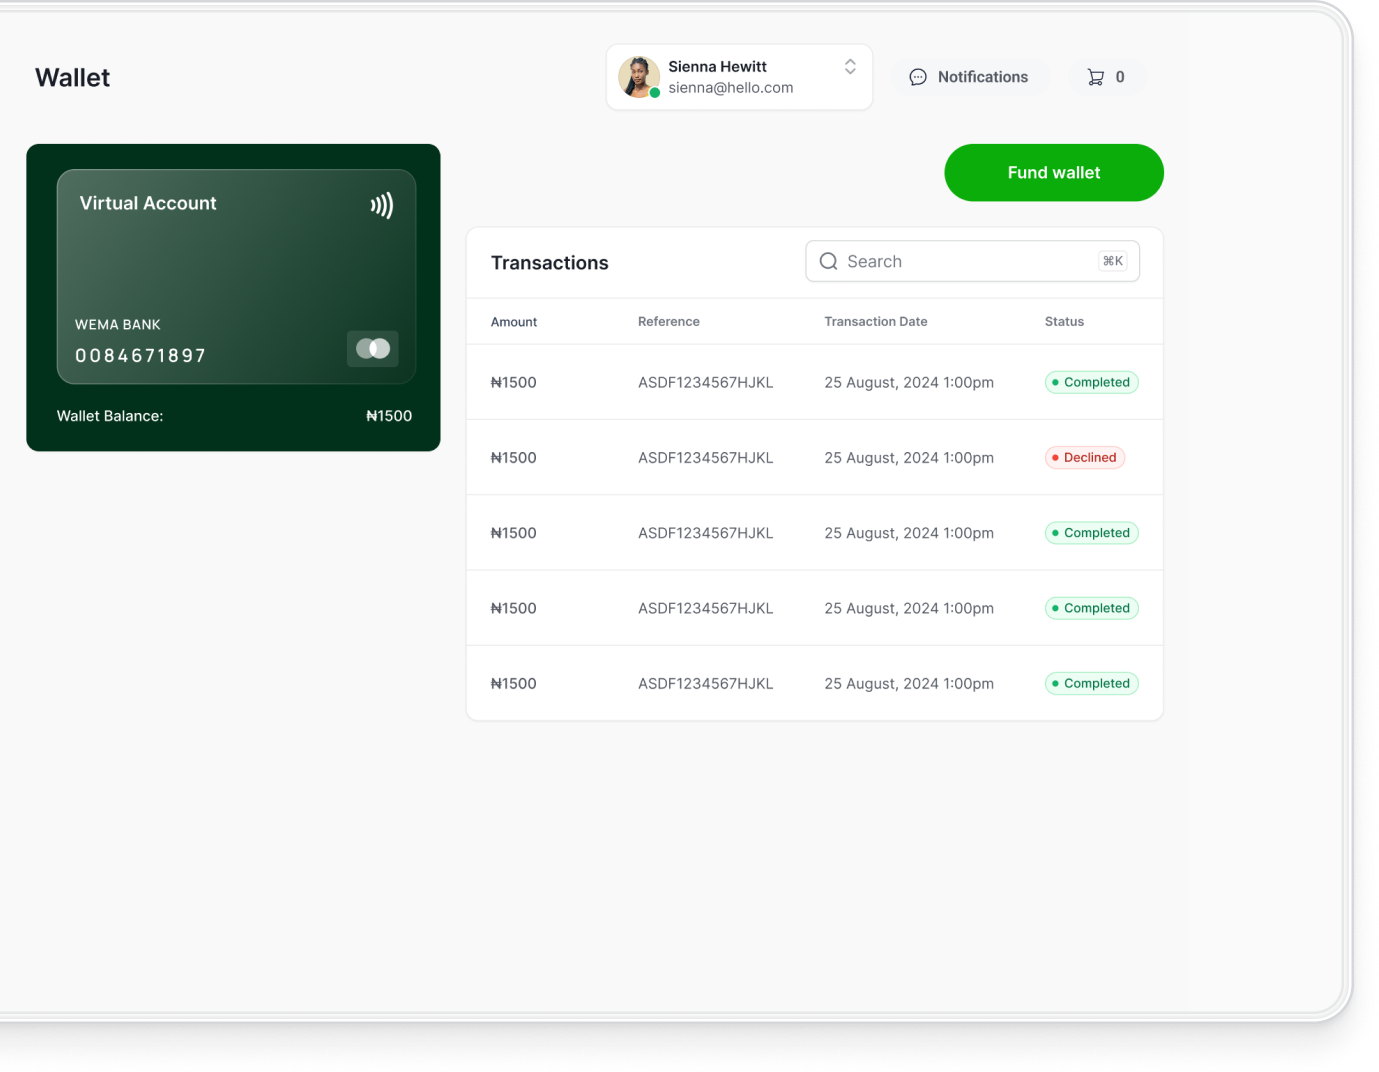Click the search magnifier icon
1379x1072 pixels.
point(828,262)
